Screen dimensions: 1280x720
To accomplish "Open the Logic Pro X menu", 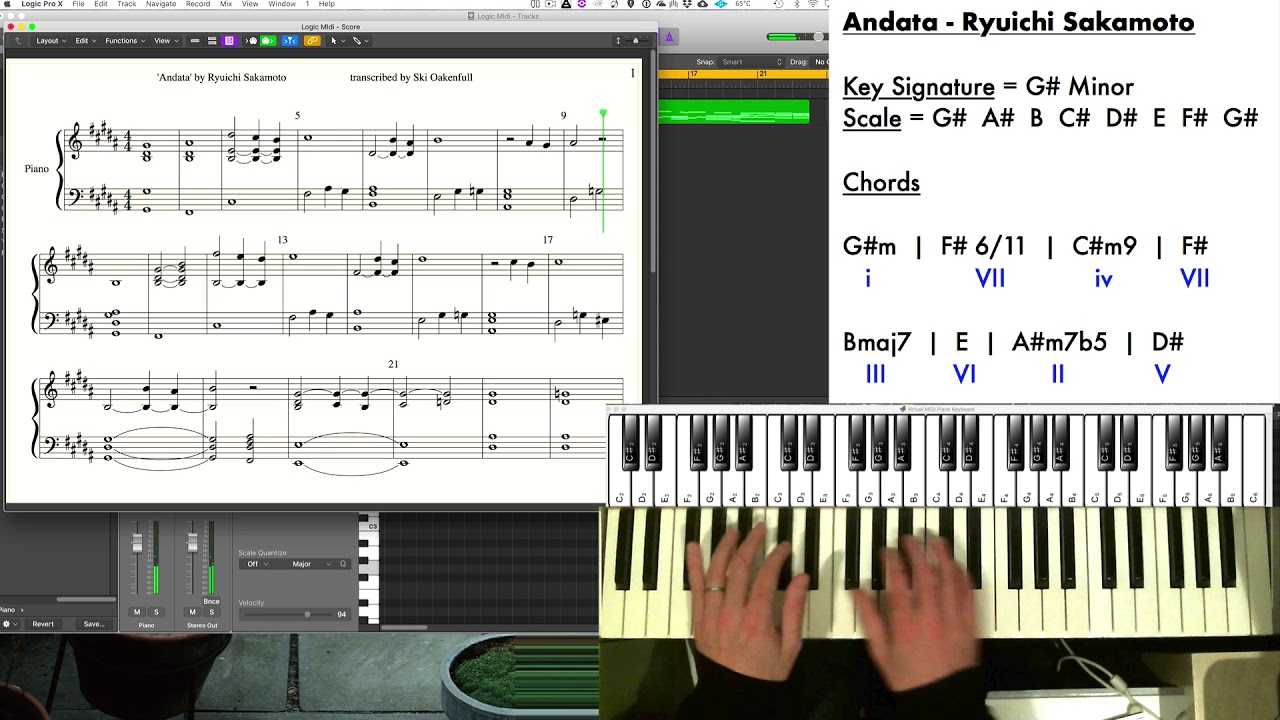I will pos(40,4).
